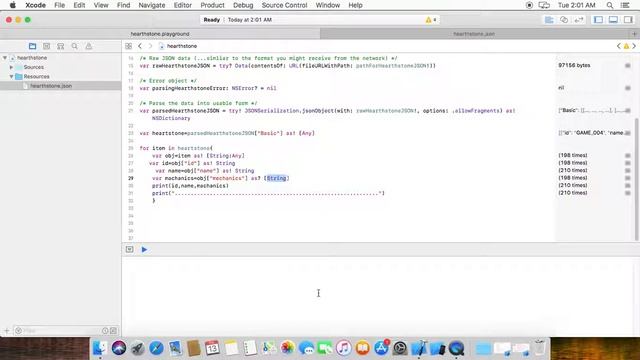Open the Issue navigator warning icon
Viewport: 640px width, 360px height.
[89, 46]
